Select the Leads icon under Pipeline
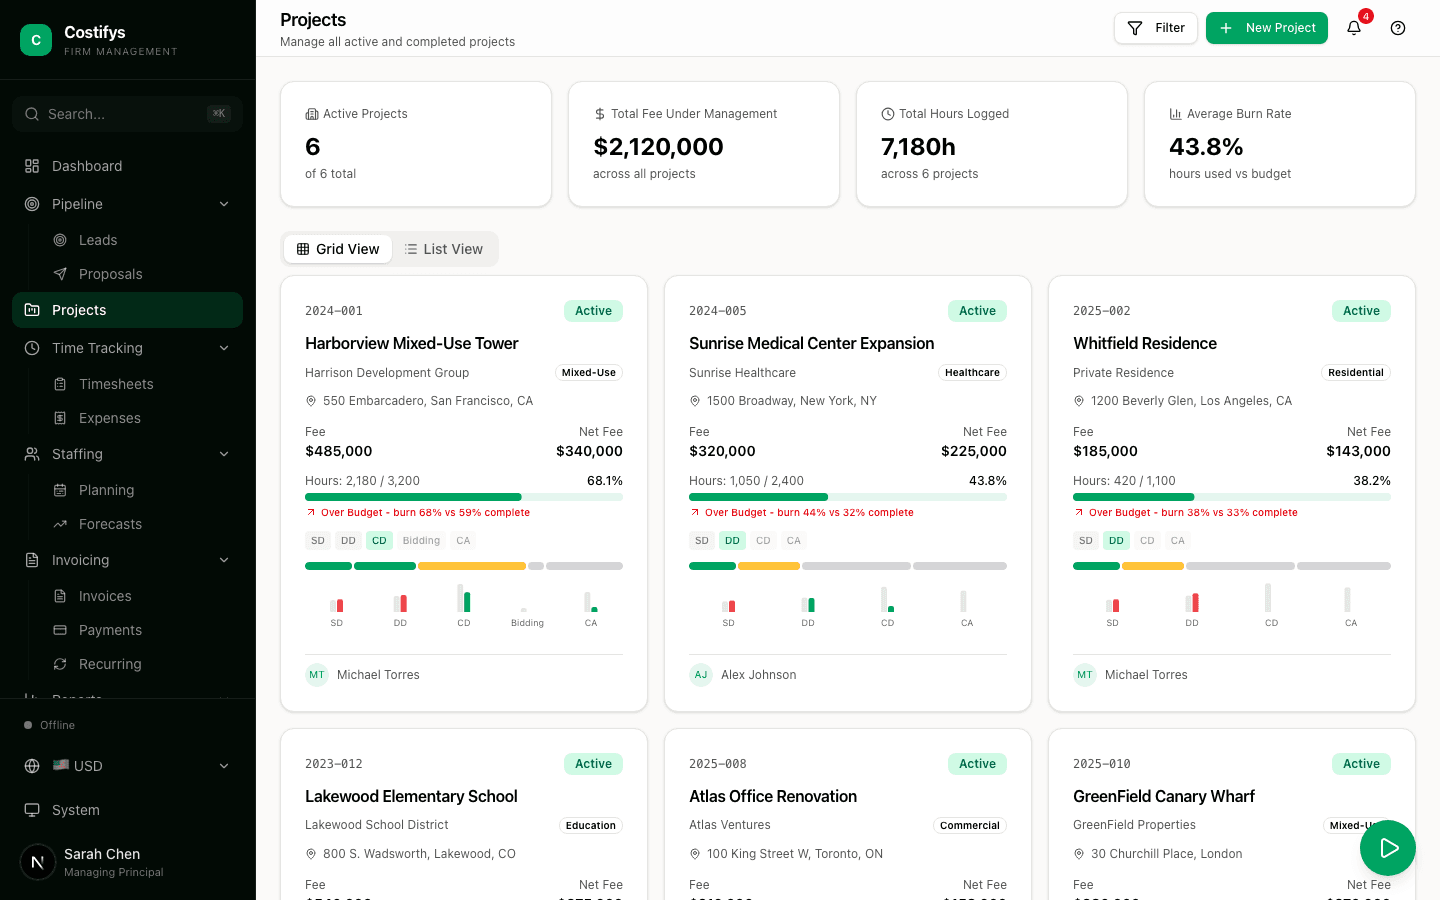The image size is (1440, 900). click(60, 240)
